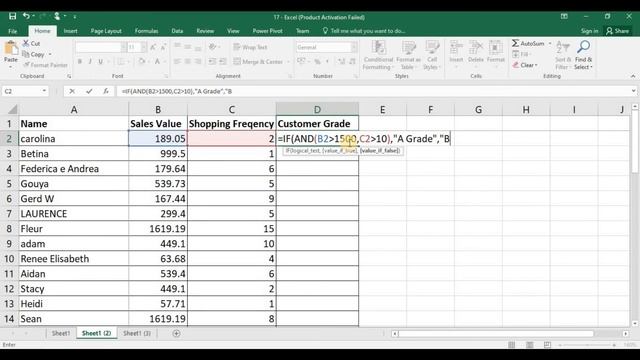Screen dimensions: 640x360
Task: Cancel formula entry with X icon
Action: click(72, 91)
